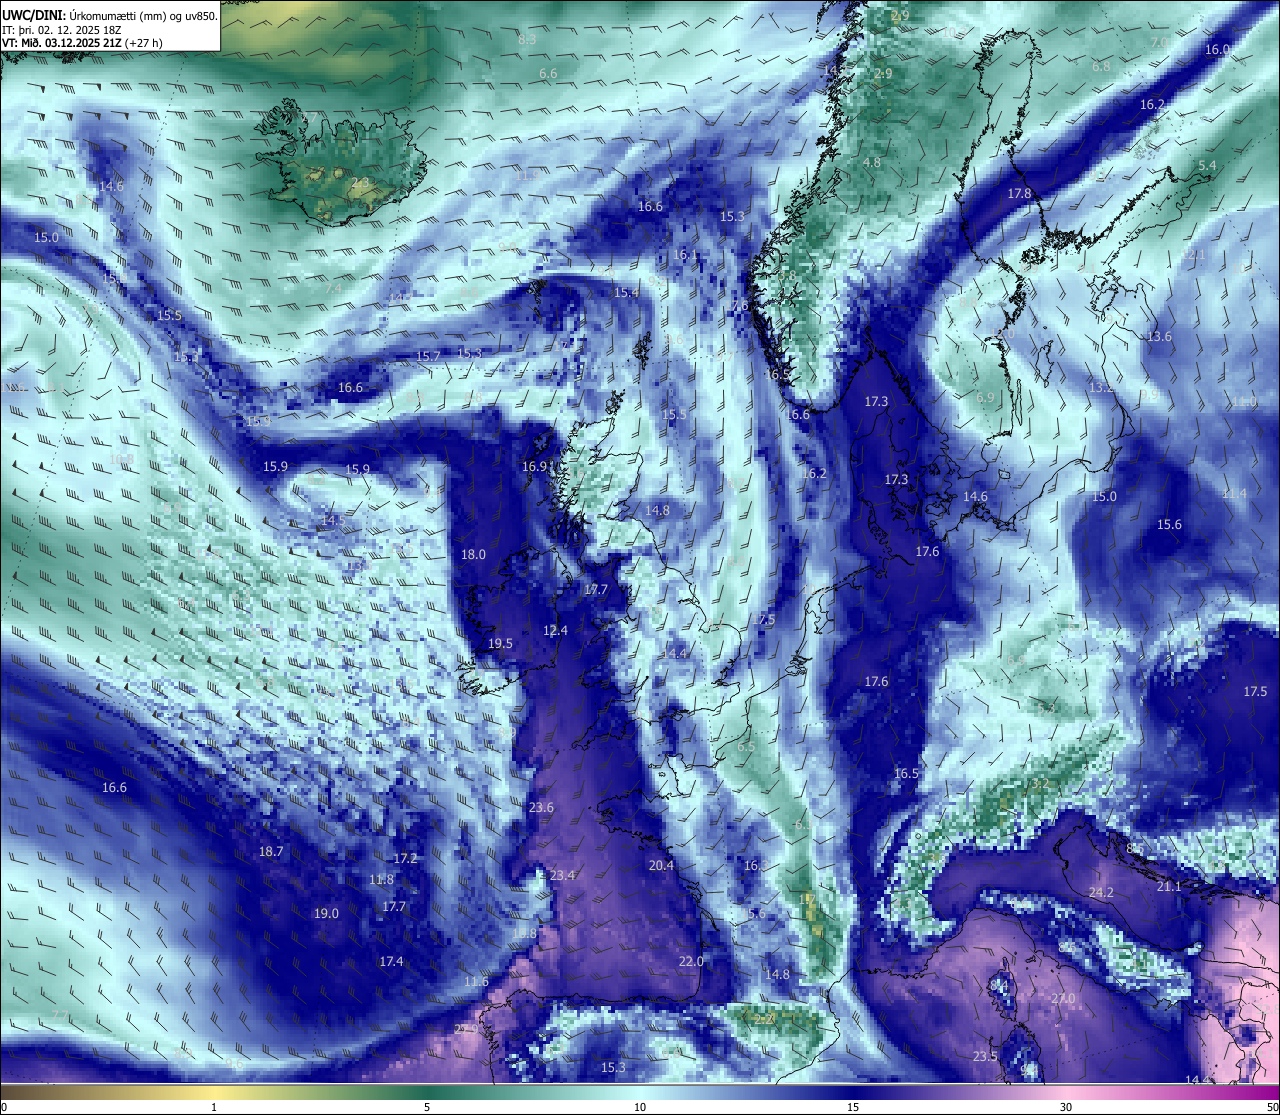Click the 18.7 value in the Atlantic

[x=271, y=852]
